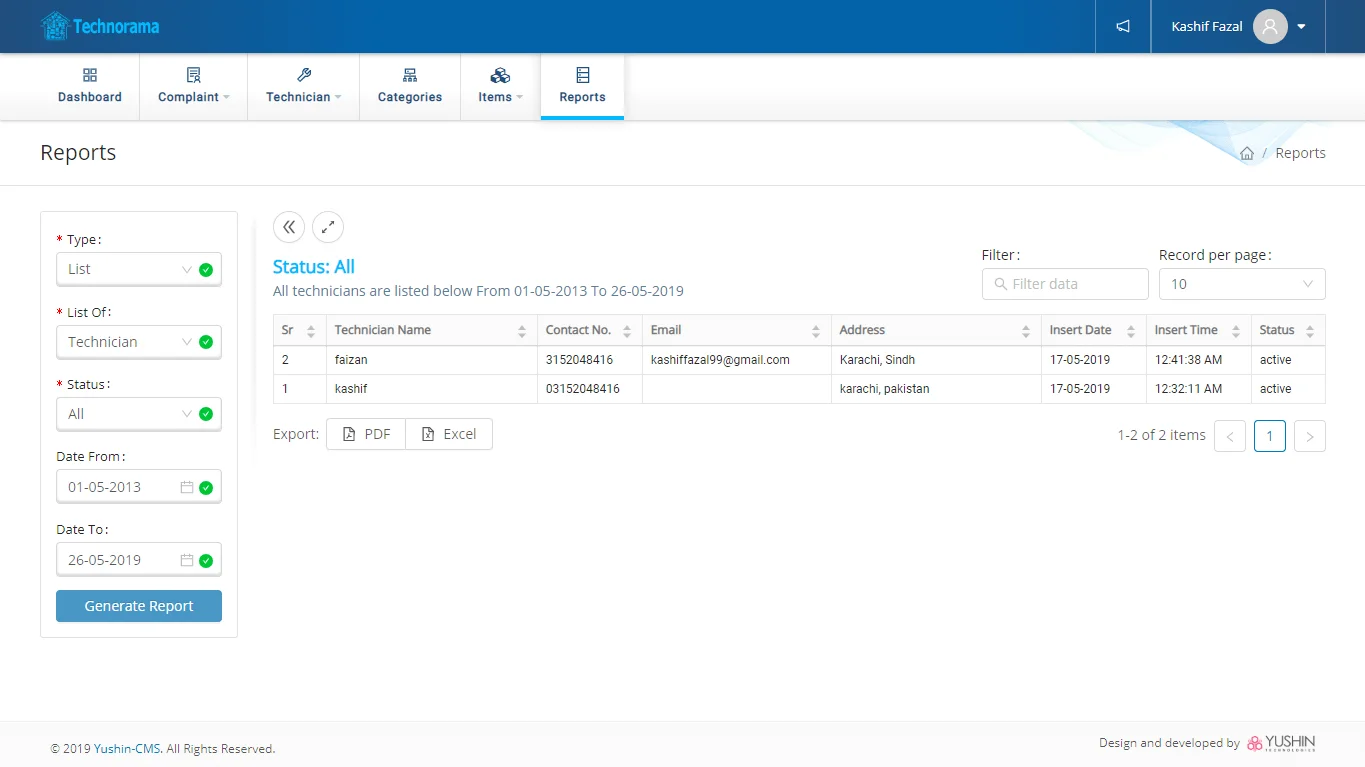Screen dimensions: 1365x767
Task: Click the user avatar icon
Action: pos(1269,26)
